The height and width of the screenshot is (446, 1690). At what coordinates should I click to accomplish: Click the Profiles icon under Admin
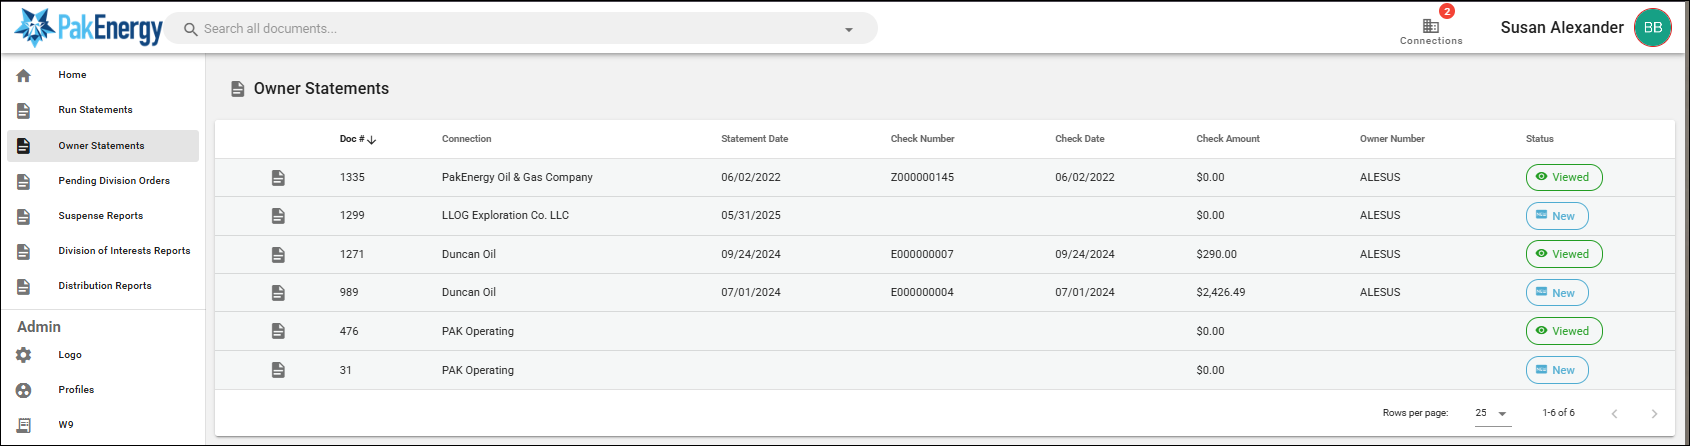pyautogui.click(x=24, y=390)
